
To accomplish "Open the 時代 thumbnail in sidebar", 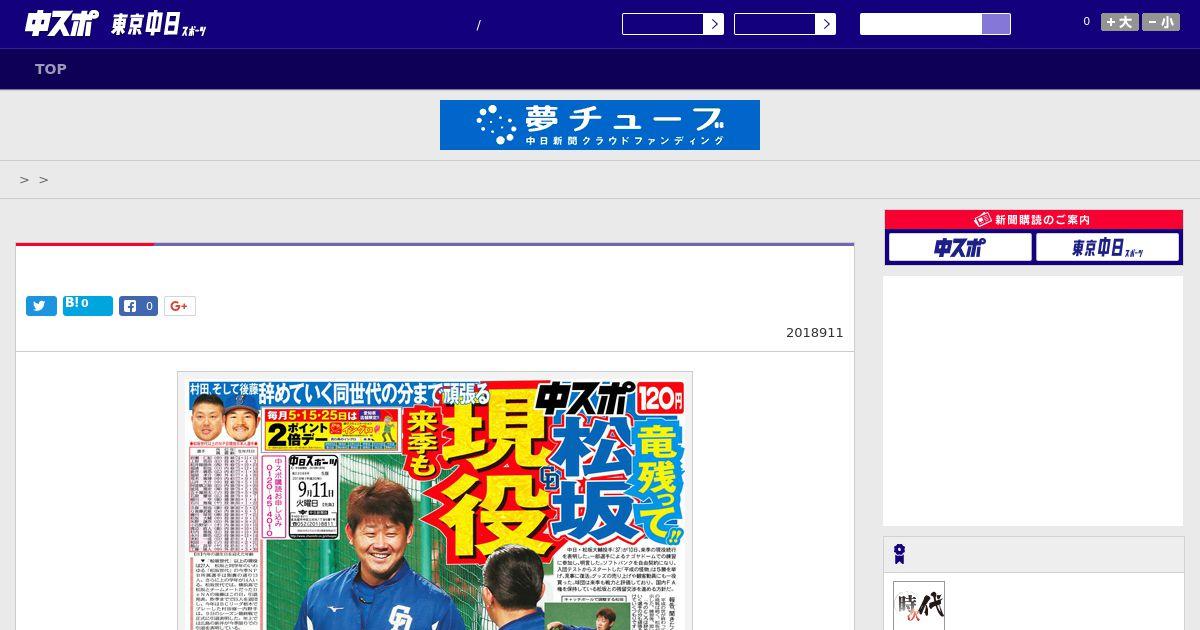I will coord(919,606).
